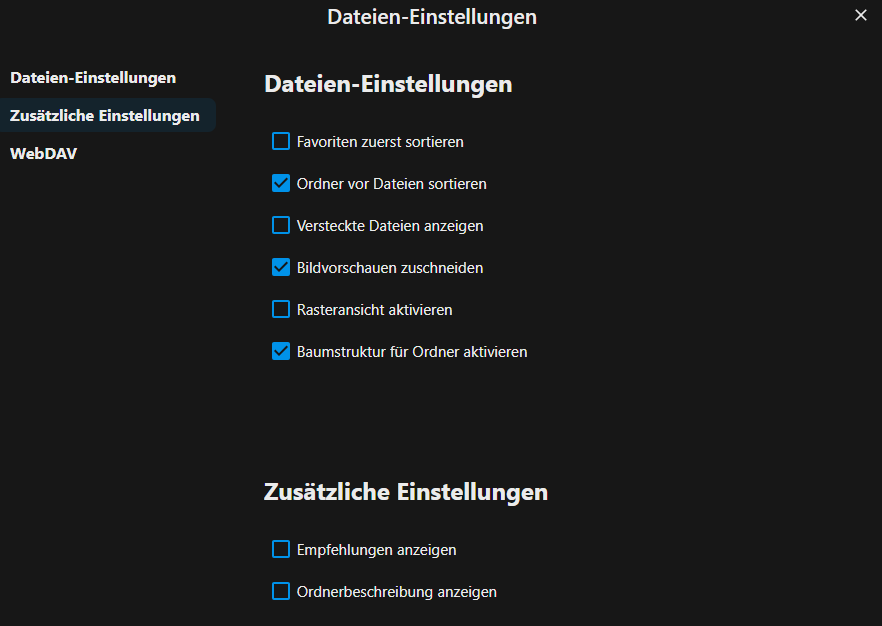Check the Rasteransicht aktivieren box
882x626 pixels.
tap(281, 309)
